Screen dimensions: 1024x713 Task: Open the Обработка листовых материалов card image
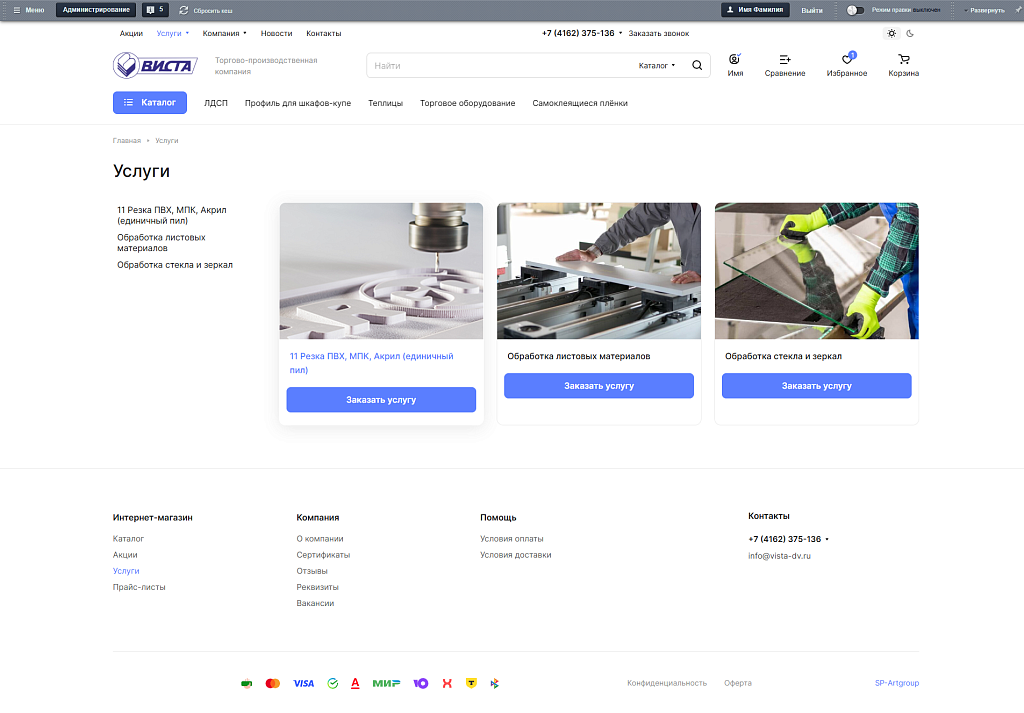pos(598,271)
